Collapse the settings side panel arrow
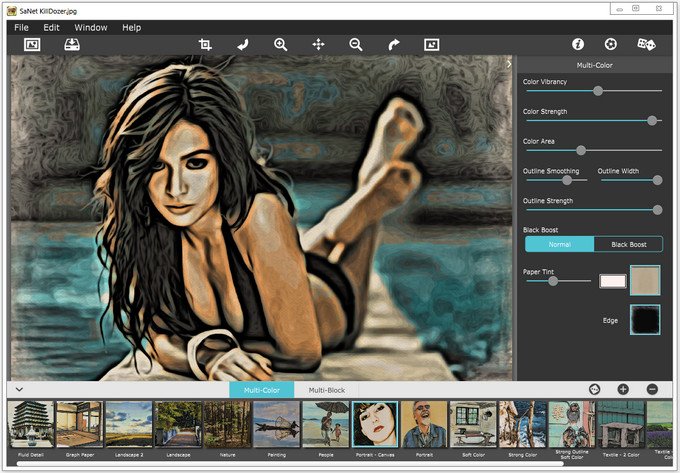 click(509, 64)
